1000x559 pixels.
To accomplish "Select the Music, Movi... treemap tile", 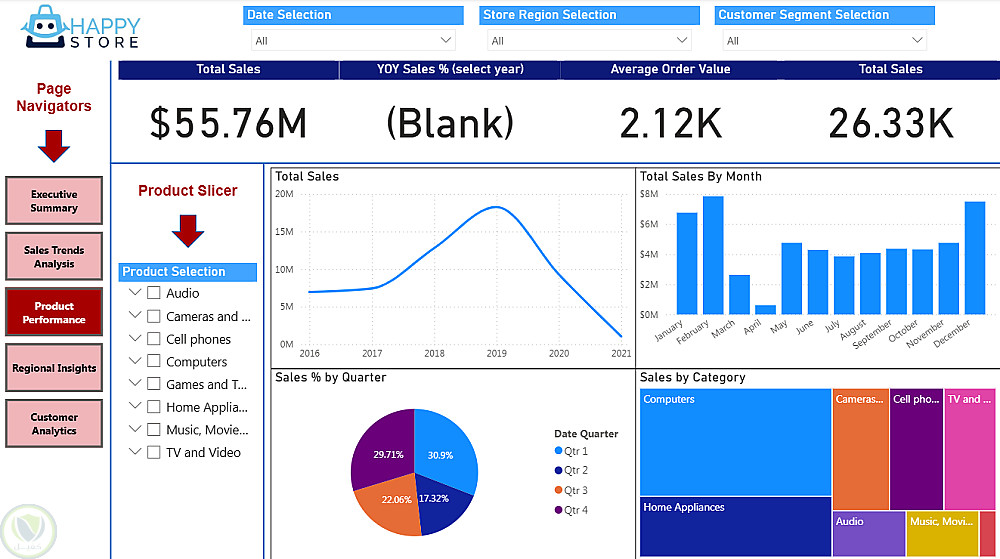I will coord(942,534).
